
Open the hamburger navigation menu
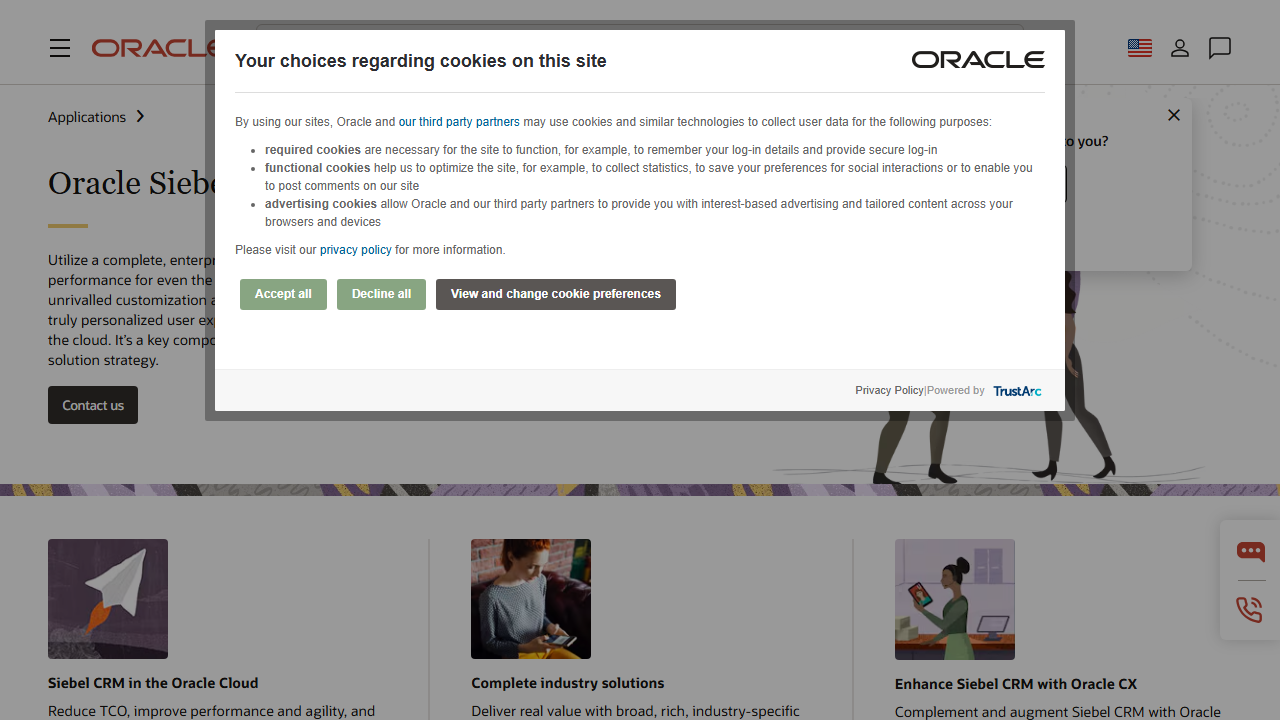pyautogui.click(x=60, y=48)
